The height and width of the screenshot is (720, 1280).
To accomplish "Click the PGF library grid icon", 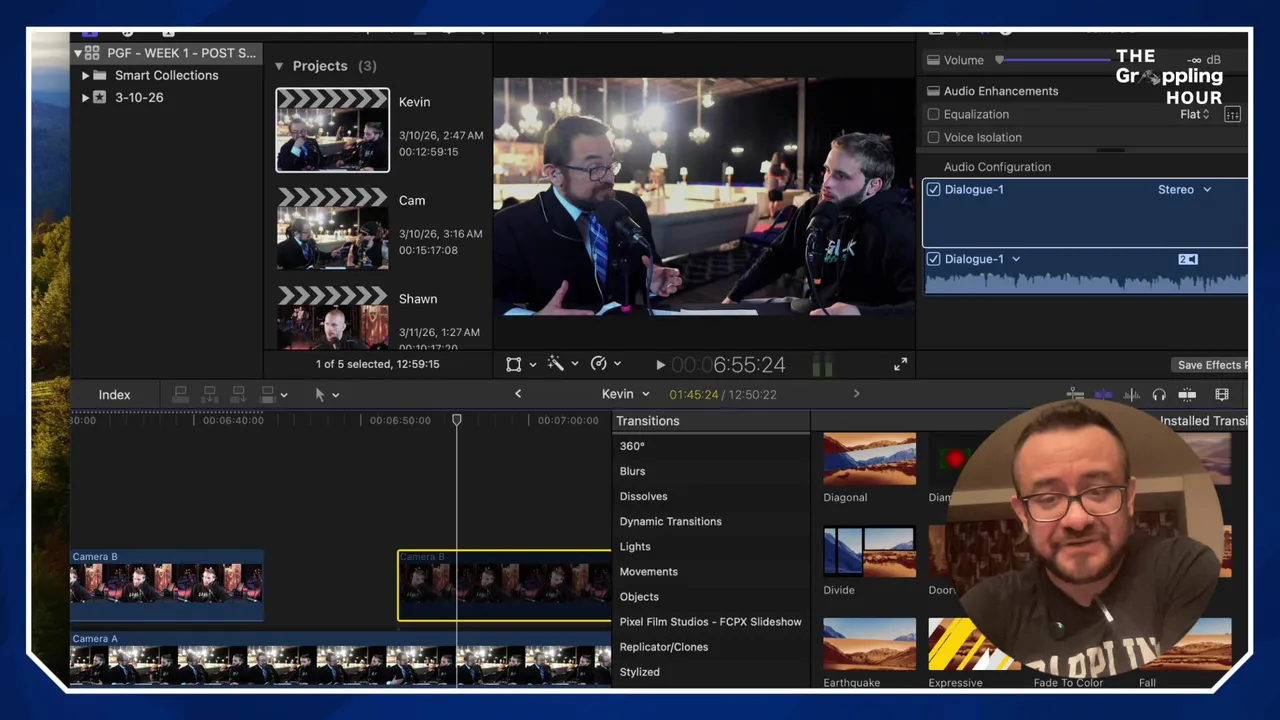I will 92,53.
